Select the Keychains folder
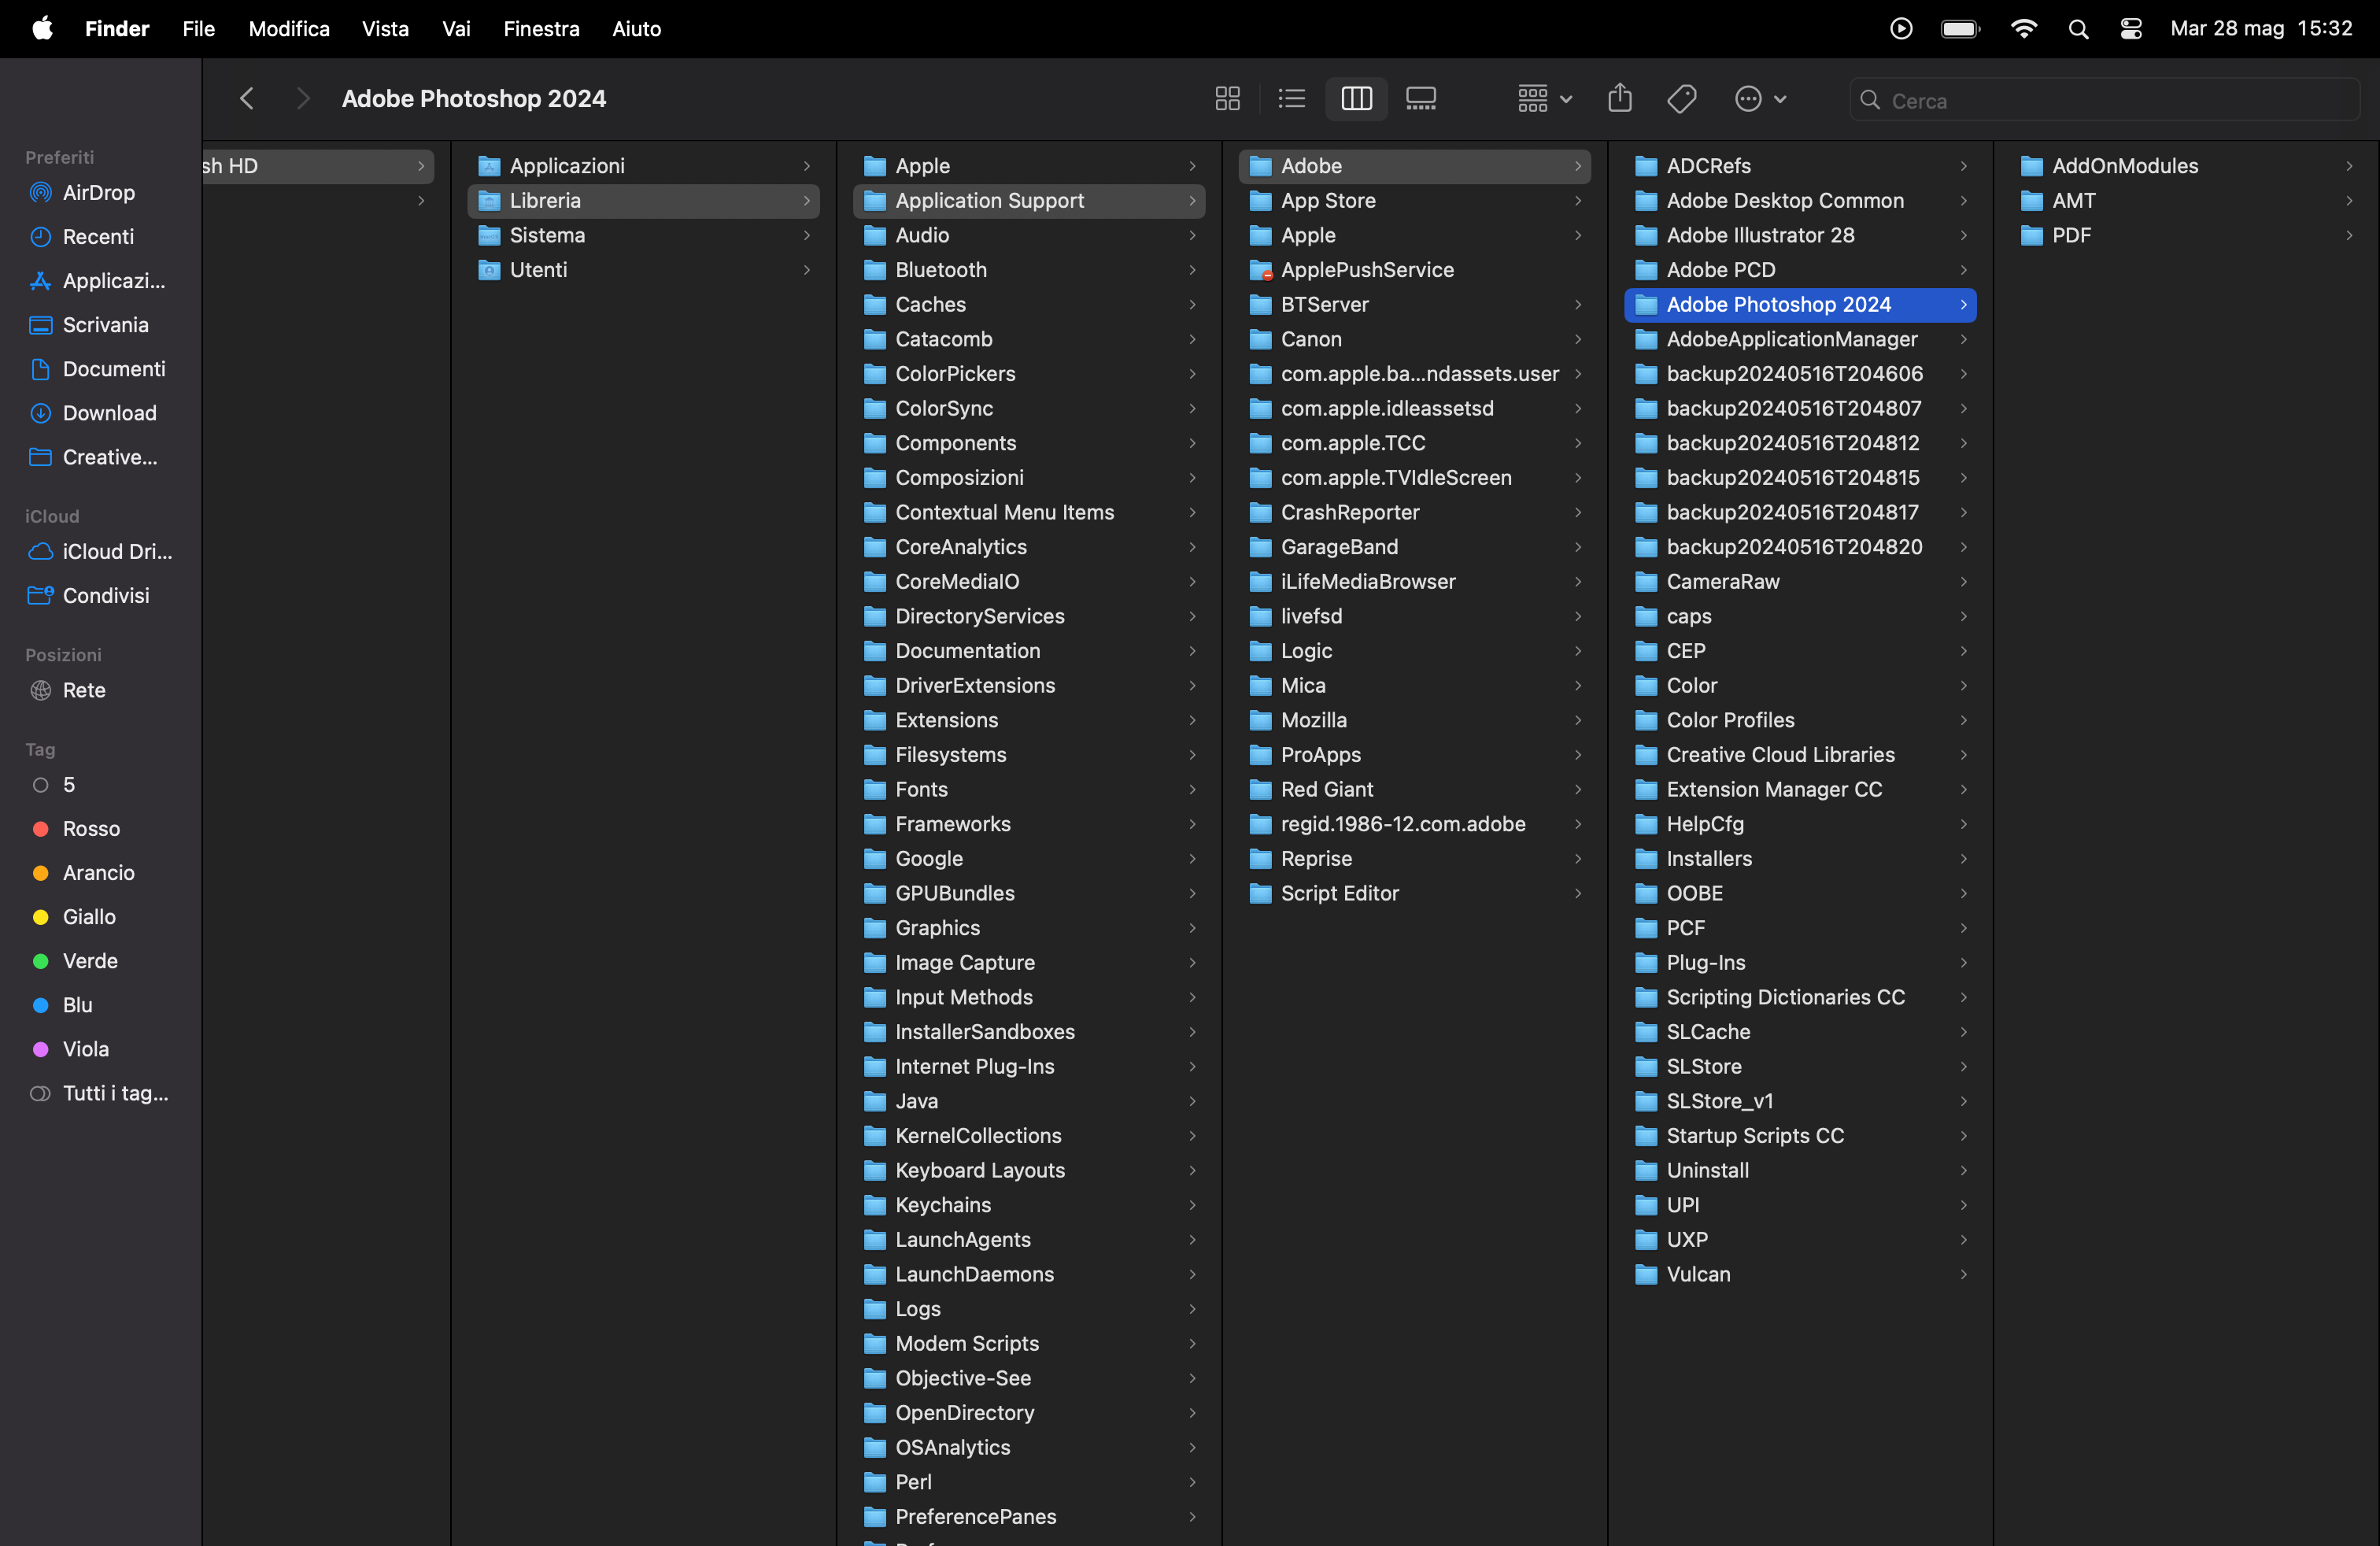The width and height of the screenshot is (2380, 1546). pyautogui.click(x=1029, y=1205)
